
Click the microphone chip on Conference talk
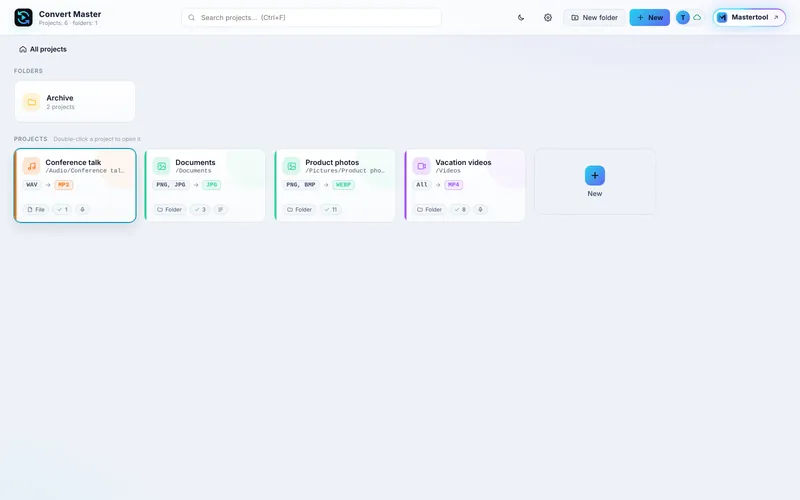point(82,209)
